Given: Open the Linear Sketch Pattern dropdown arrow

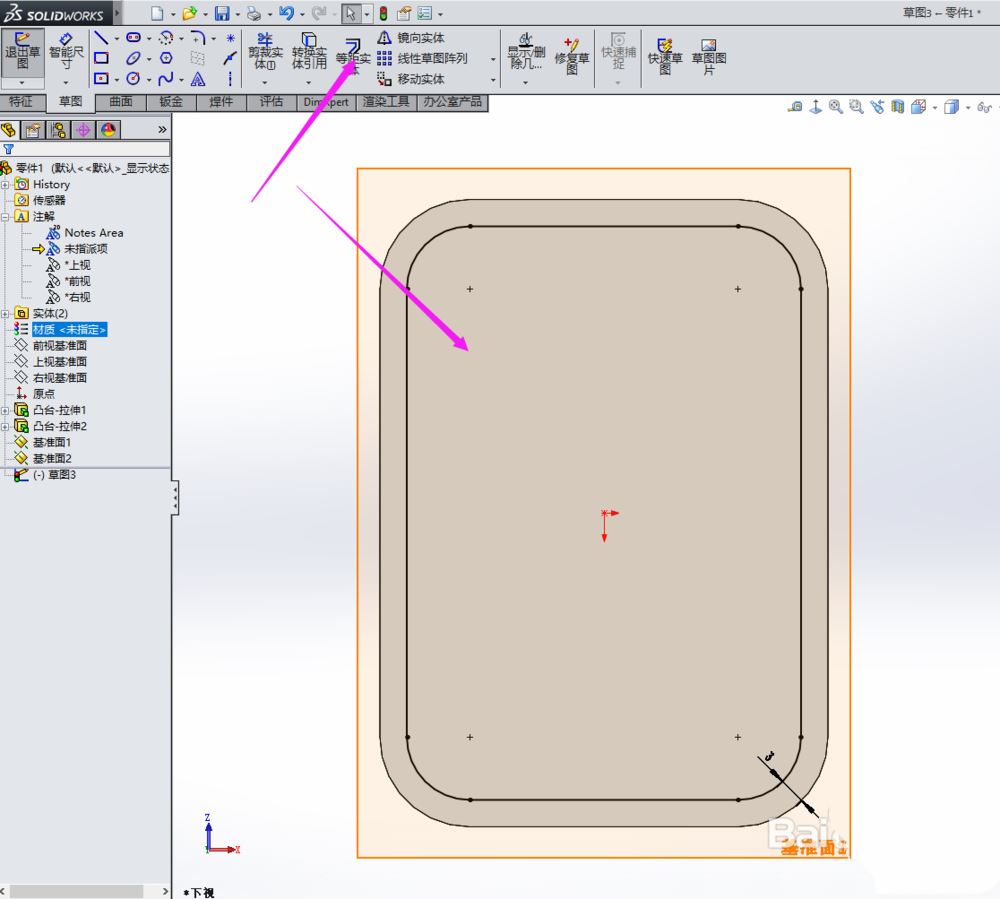Looking at the screenshot, I should click(493, 59).
